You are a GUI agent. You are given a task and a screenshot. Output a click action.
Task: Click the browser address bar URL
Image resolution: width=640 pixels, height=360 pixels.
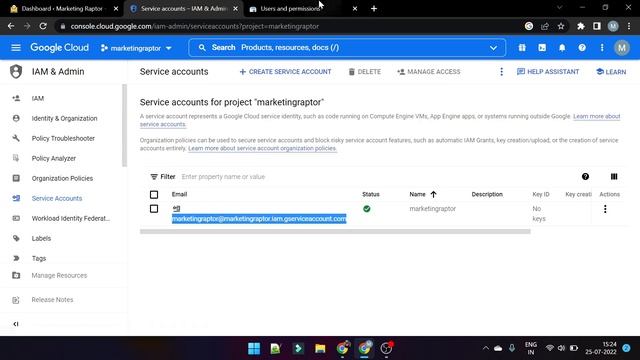click(x=195, y=26)
